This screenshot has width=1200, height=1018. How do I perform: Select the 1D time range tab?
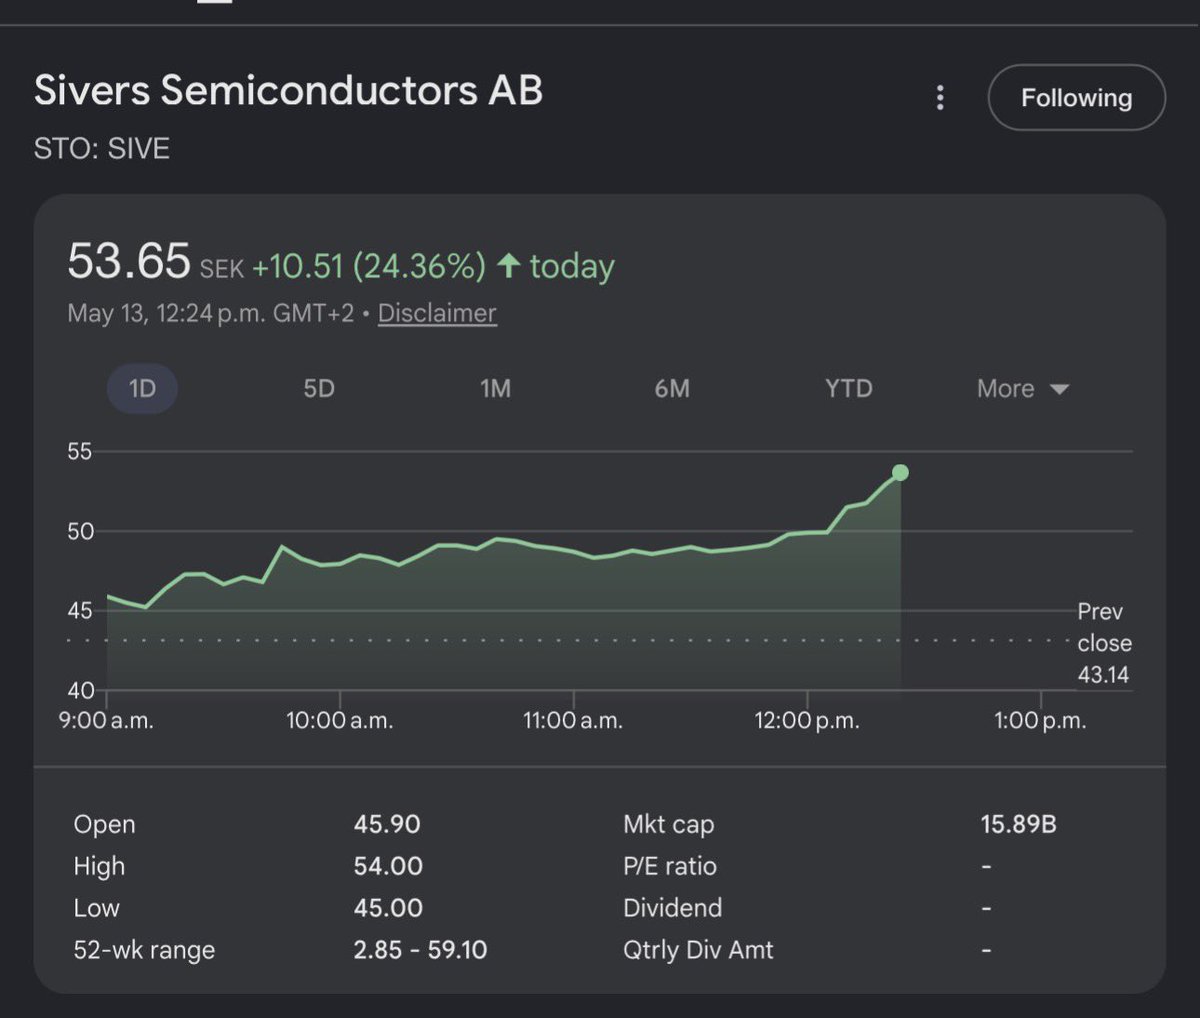click(x=142, y=389)
